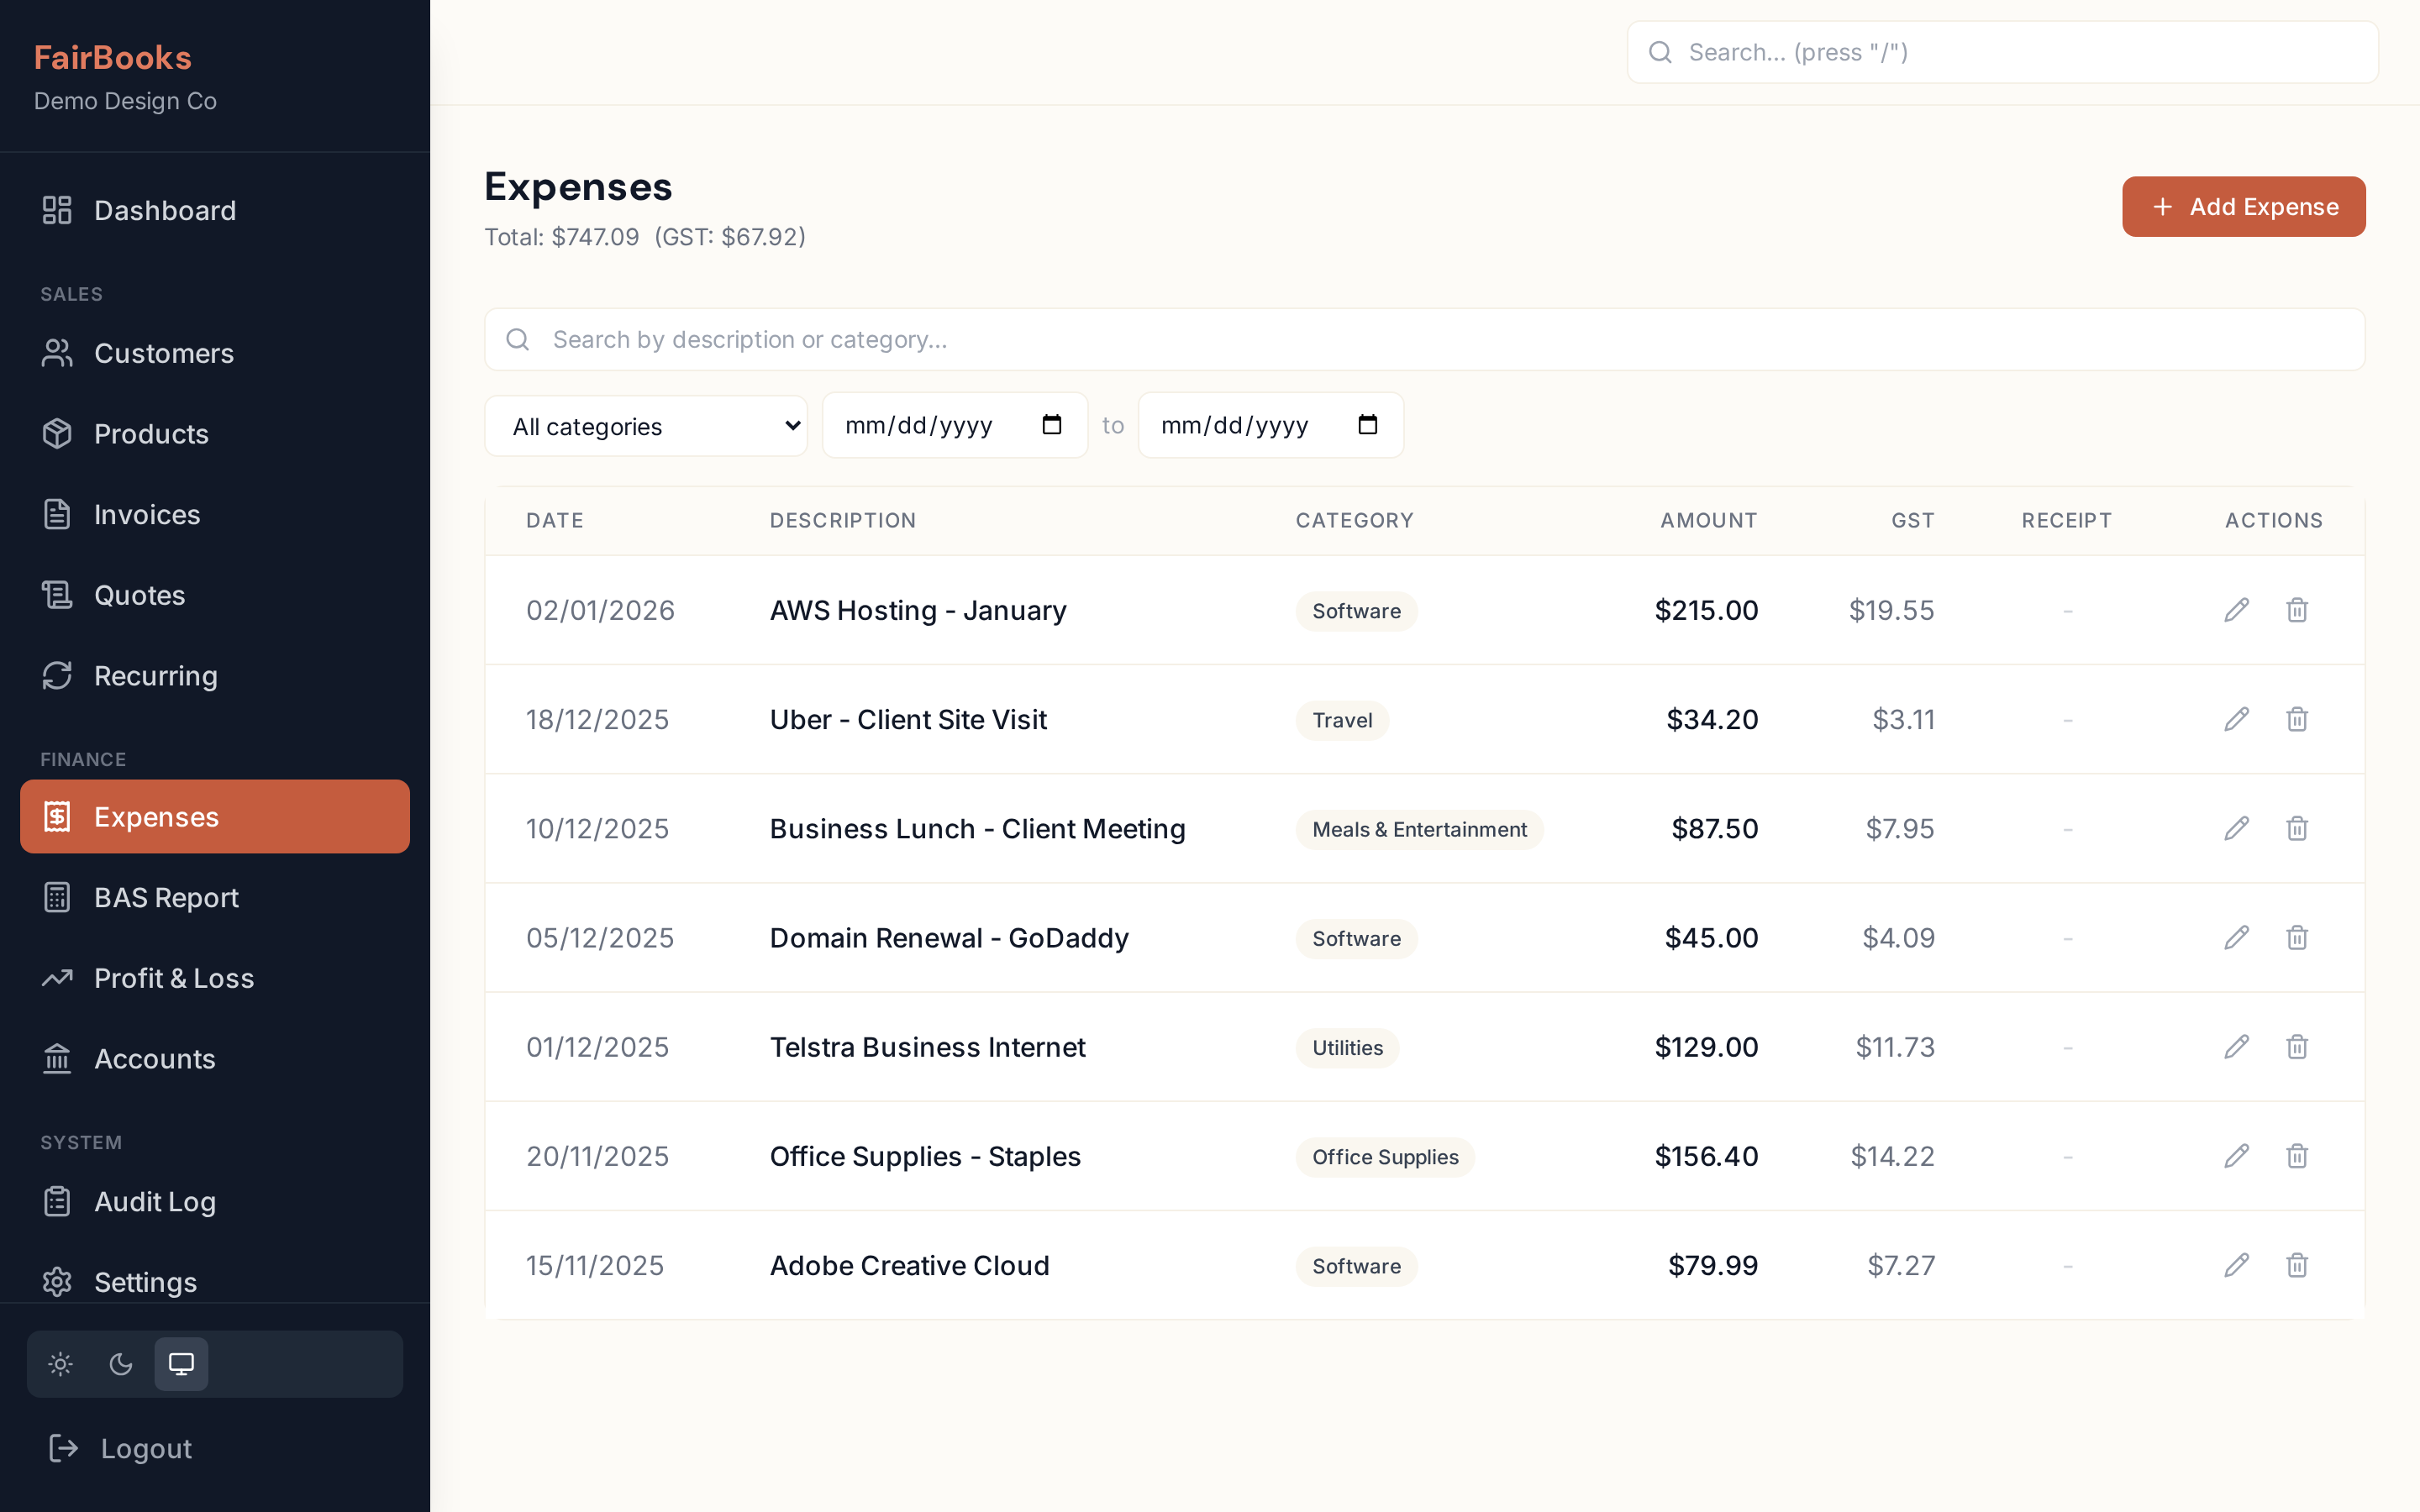
Task: Click the BAS Report calculator icon
Action: coord(57,897)
